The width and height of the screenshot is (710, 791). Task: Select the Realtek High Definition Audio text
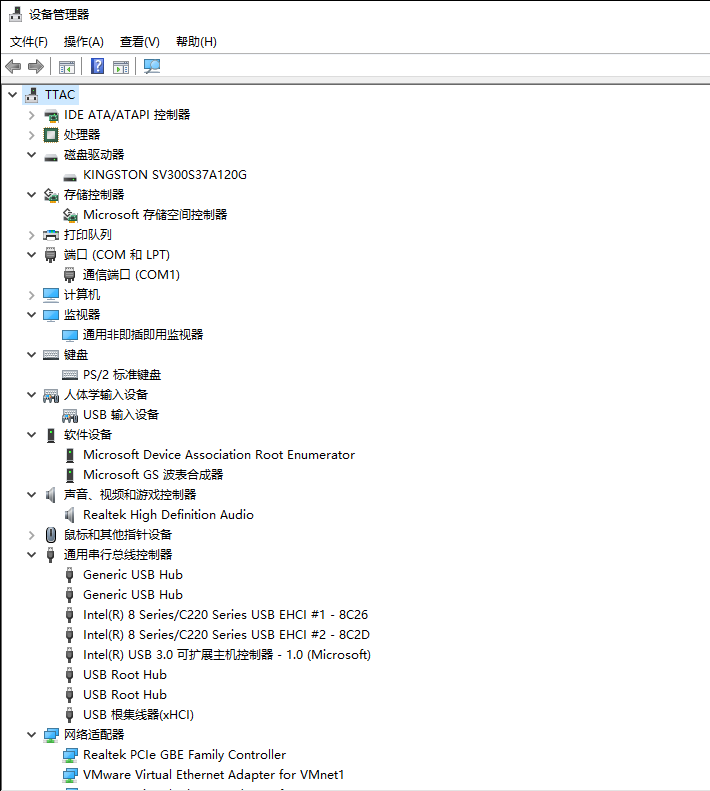[x=169, y=515]
